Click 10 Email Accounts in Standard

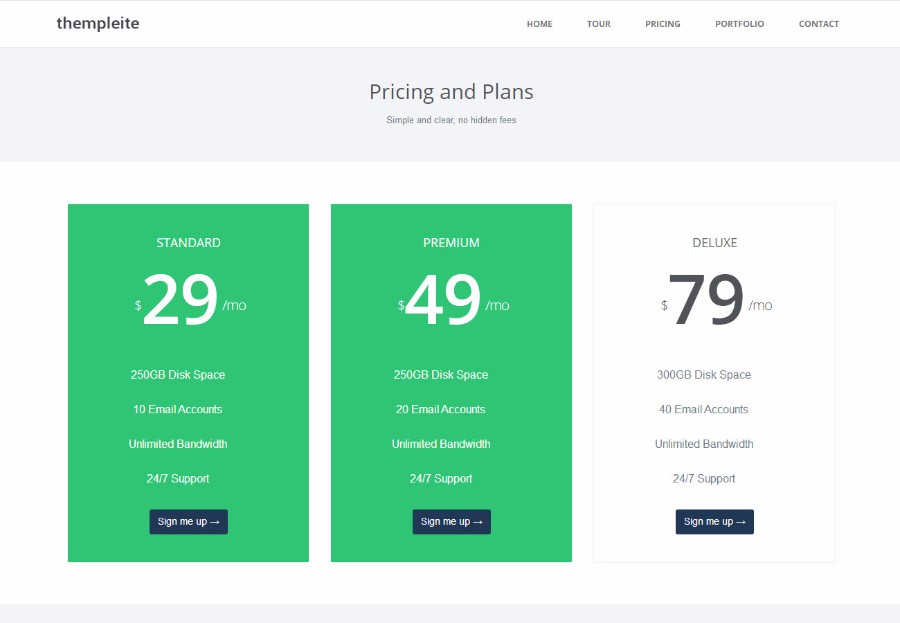tap(177, 409)
